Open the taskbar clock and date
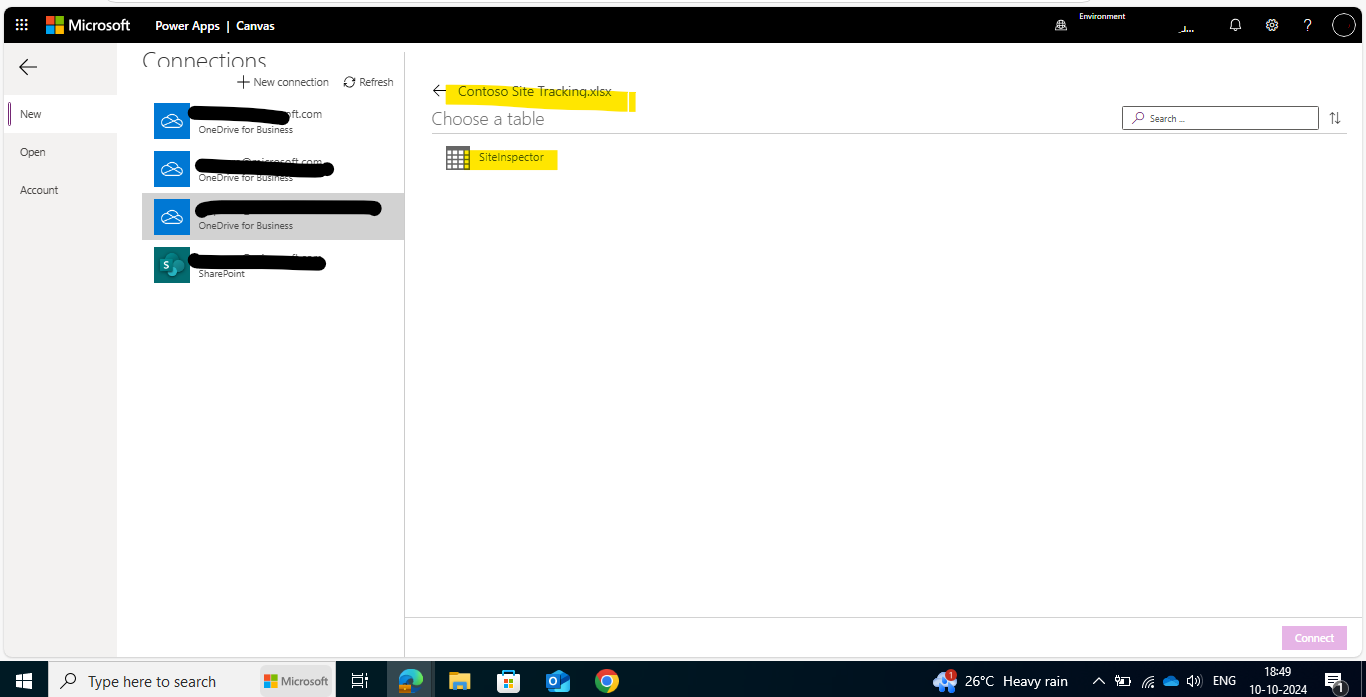 click(x=1278, y=681)
